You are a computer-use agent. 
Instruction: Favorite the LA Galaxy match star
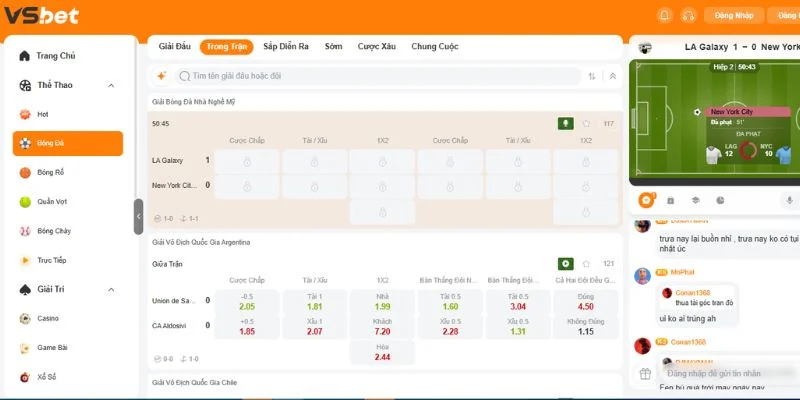coord(586,123)
